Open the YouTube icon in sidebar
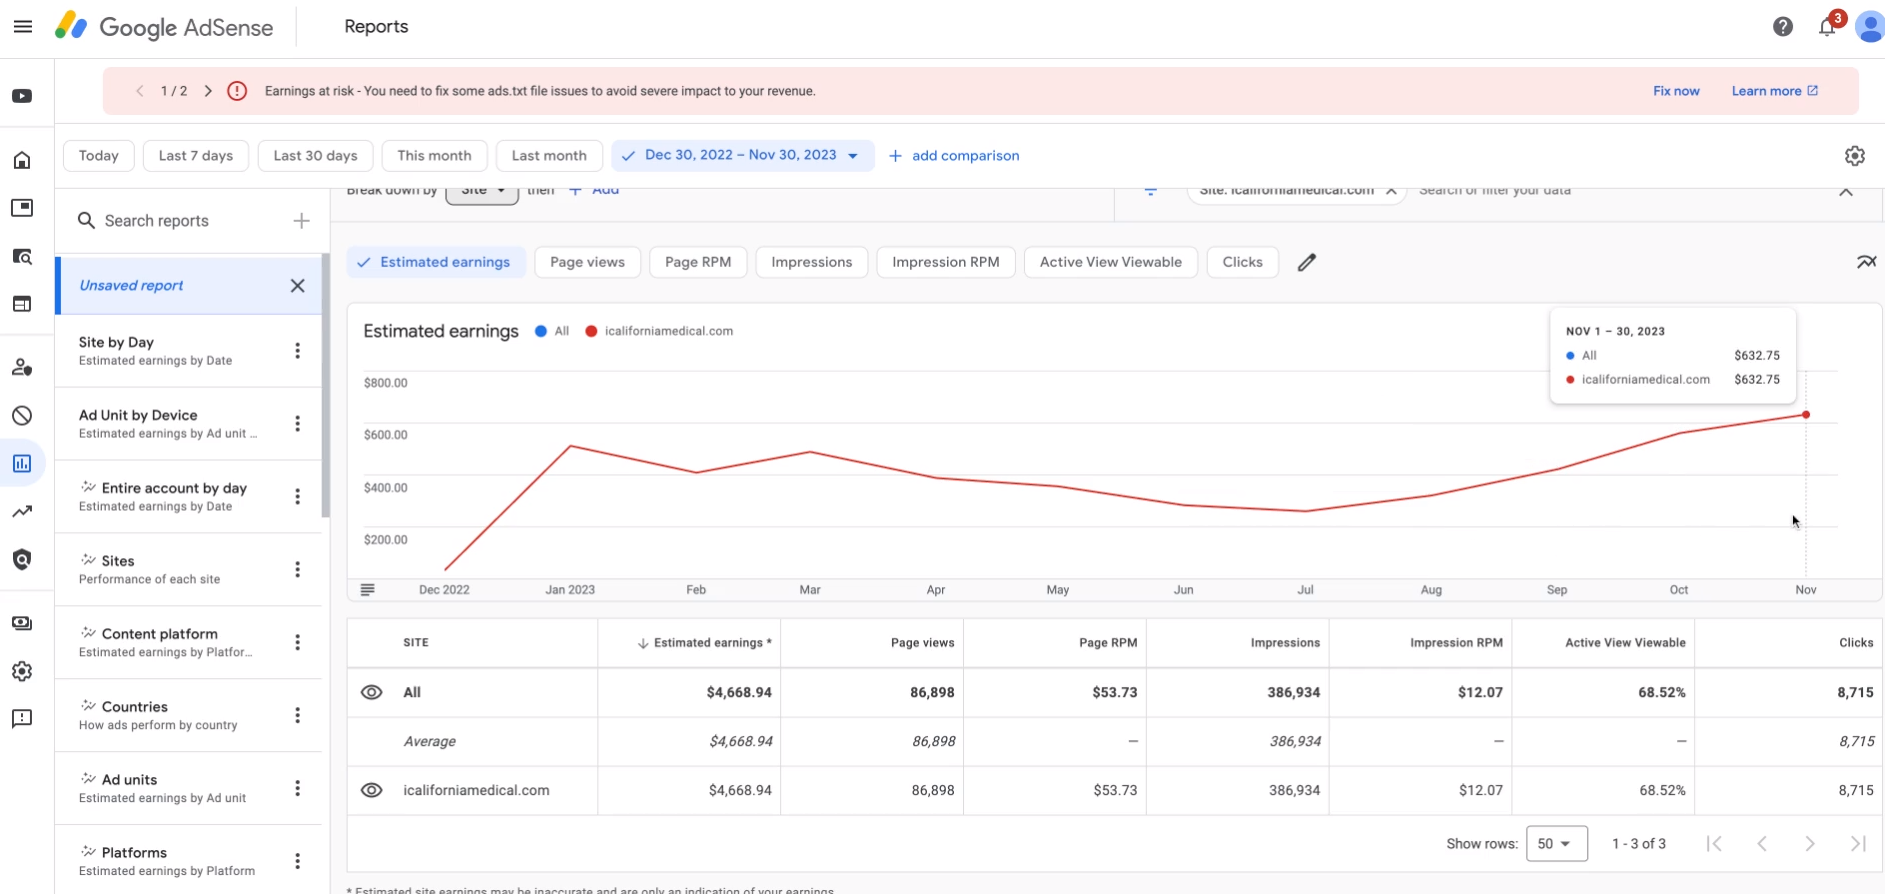This screenshot has height=894, width=1885. [22, 96]
